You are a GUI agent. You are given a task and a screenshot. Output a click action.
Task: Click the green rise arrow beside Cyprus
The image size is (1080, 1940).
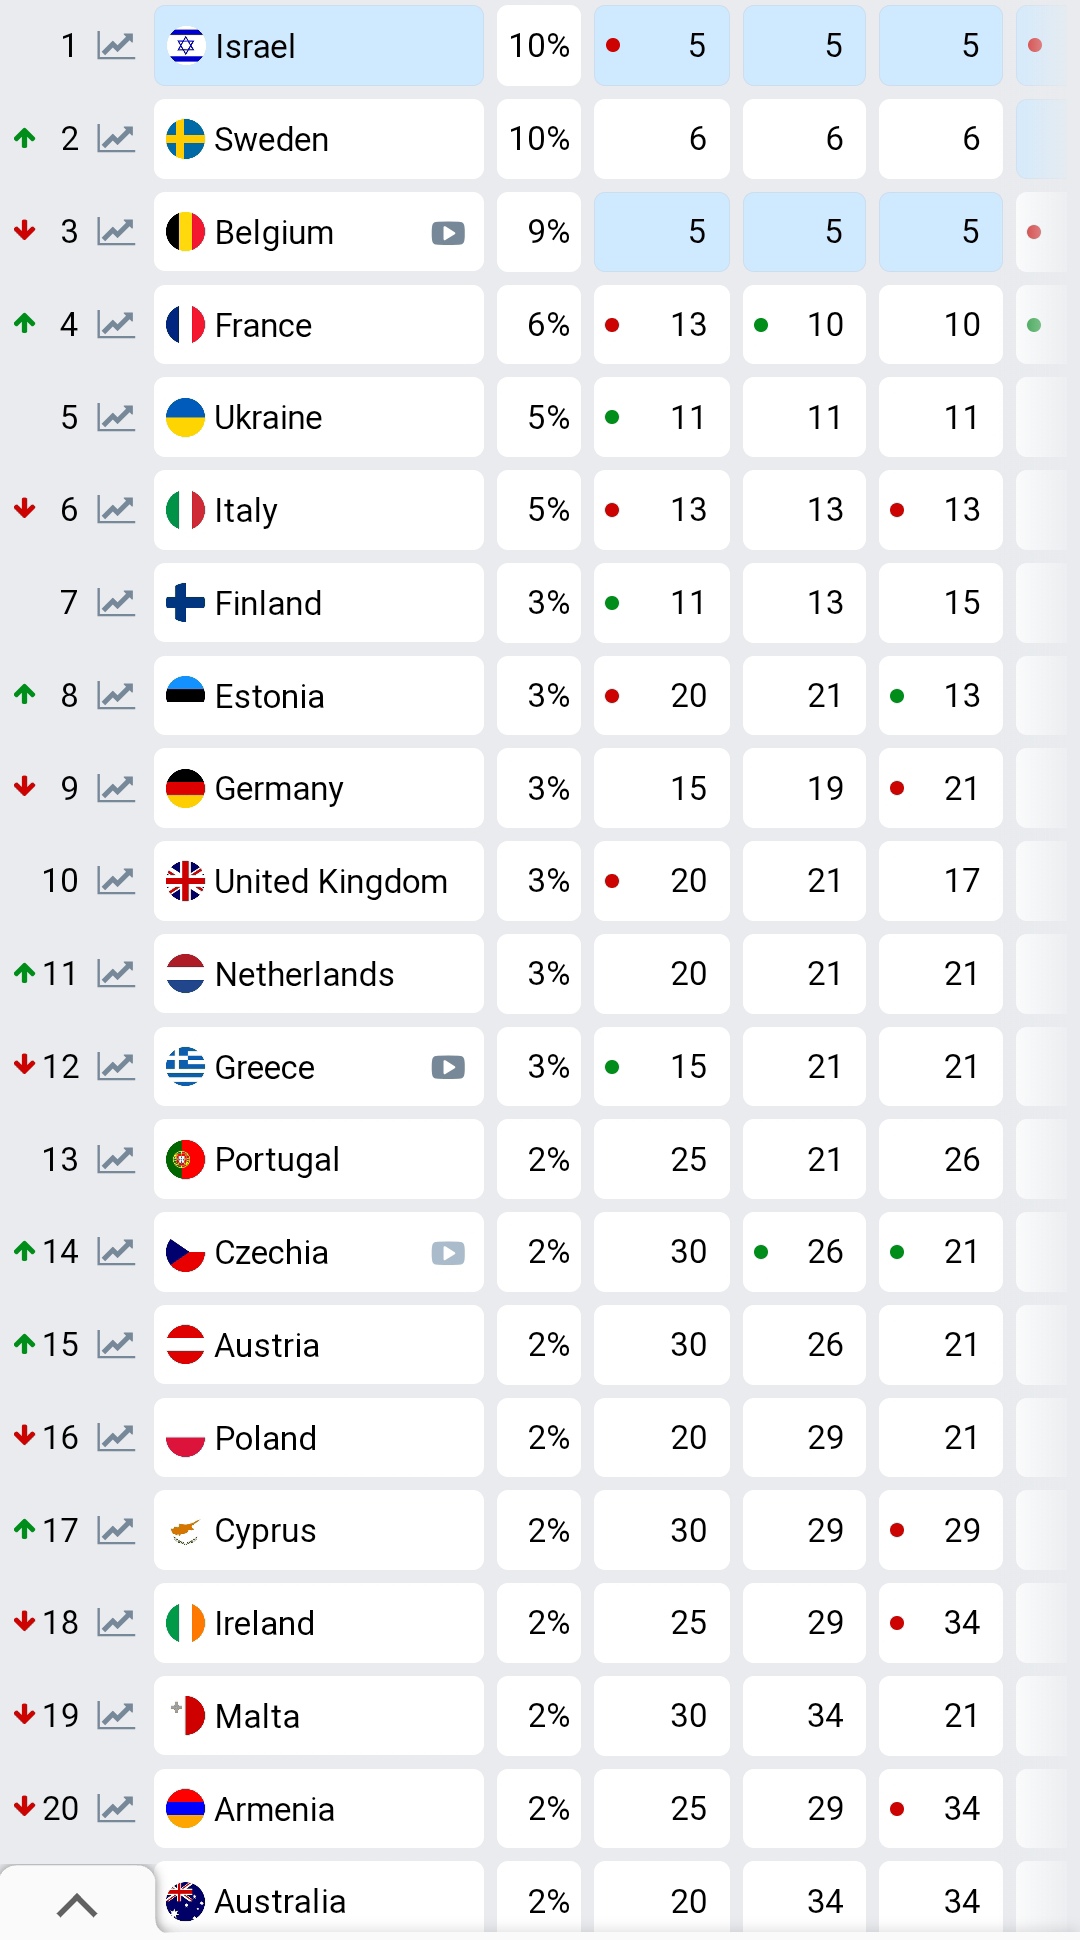24,1530
